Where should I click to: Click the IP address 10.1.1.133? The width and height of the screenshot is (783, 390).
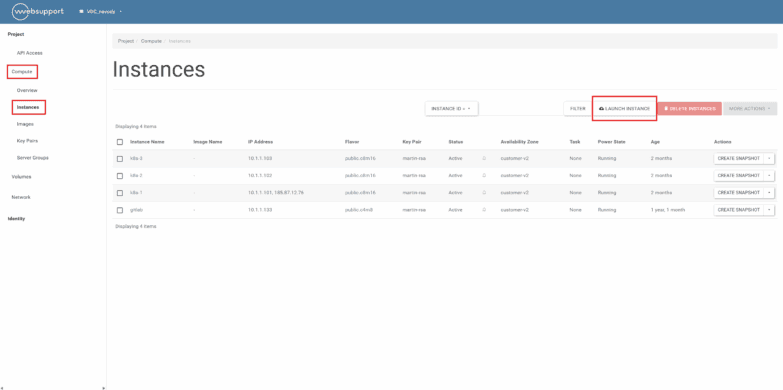tap(260, 210)
